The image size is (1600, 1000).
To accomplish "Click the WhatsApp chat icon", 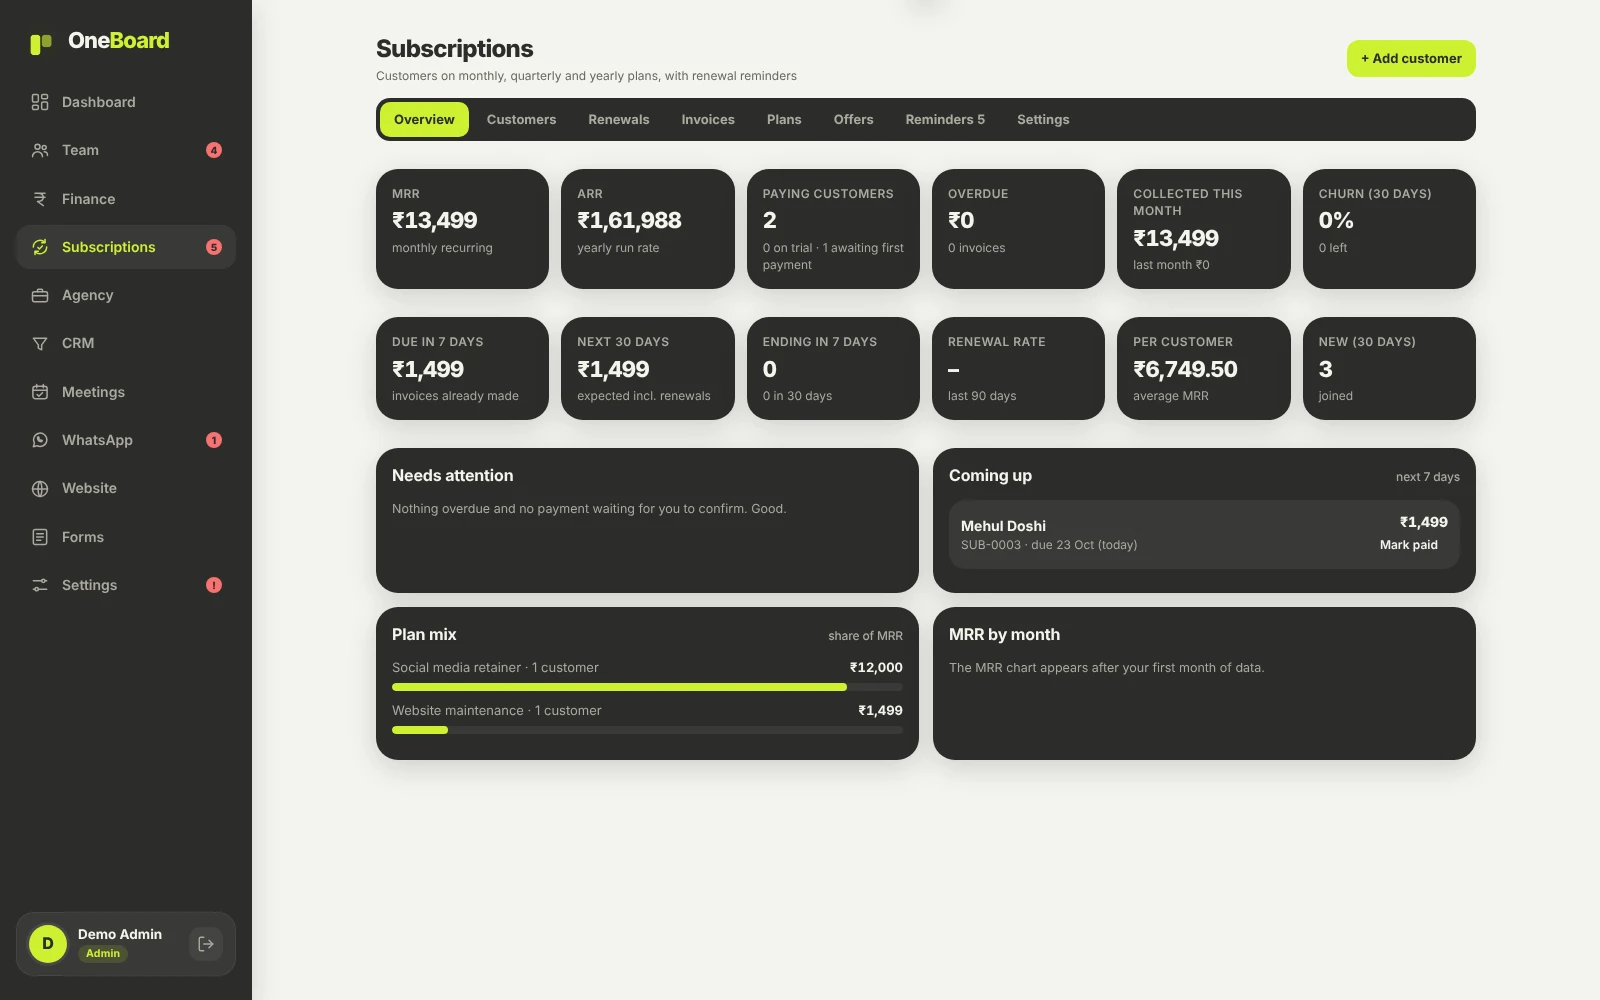I will point(40,440).
